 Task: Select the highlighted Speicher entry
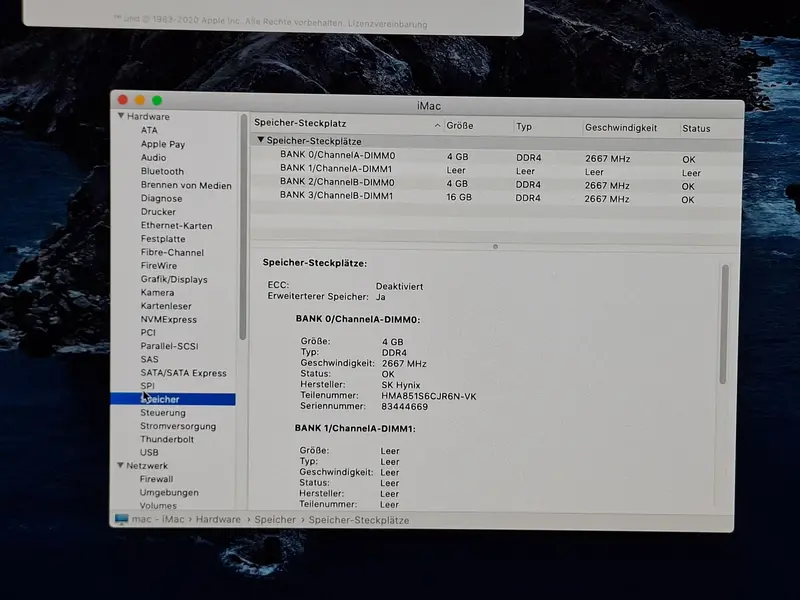click(172, 399)
